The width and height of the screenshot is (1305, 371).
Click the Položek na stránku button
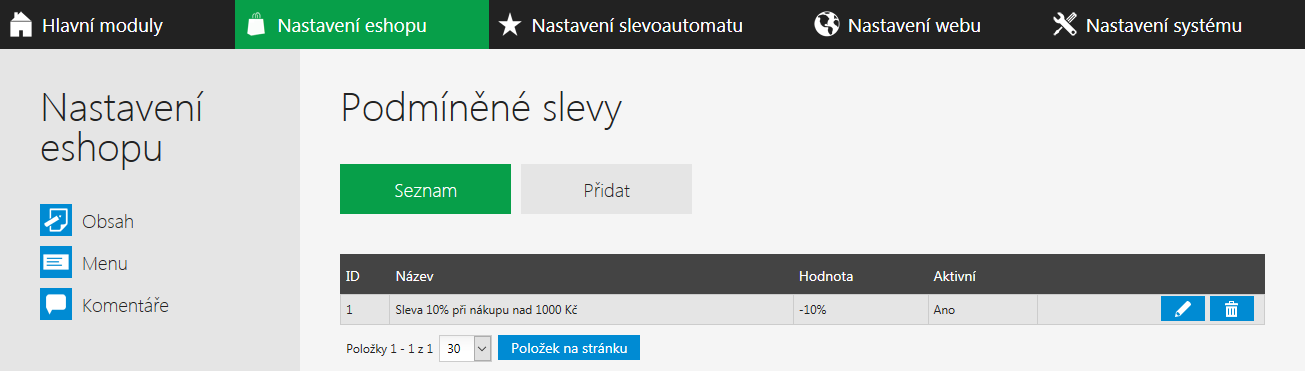pos(569,348)
